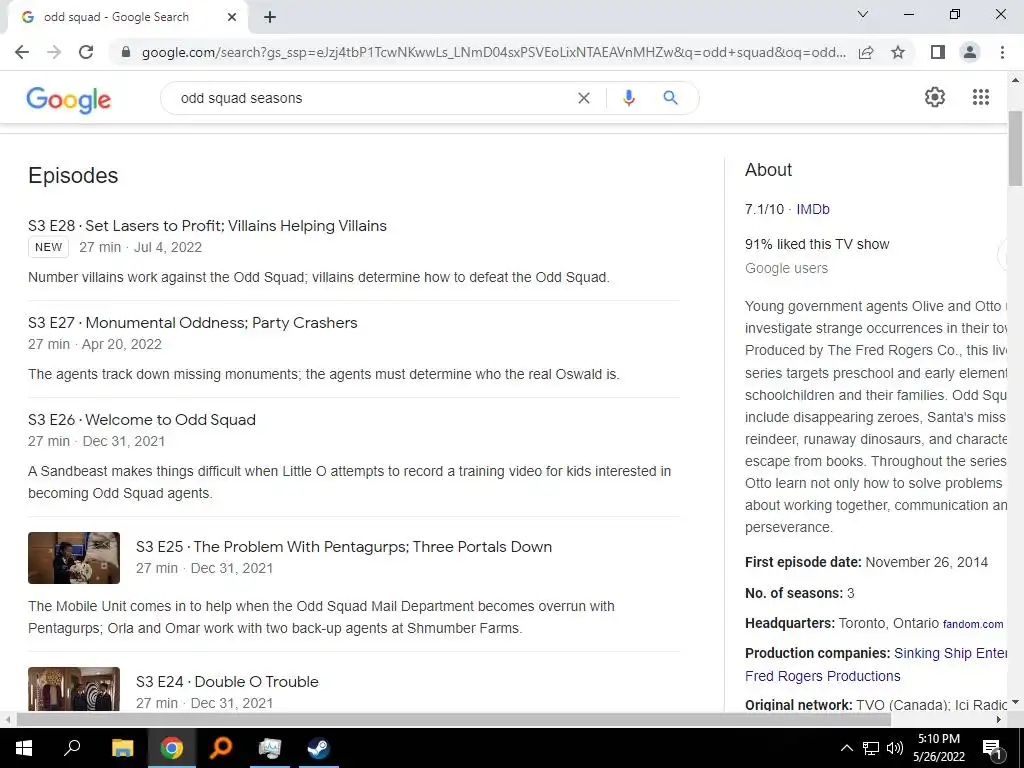The image size is (1024, 768).
Task: Reload the current page
Action: [86, 52]
